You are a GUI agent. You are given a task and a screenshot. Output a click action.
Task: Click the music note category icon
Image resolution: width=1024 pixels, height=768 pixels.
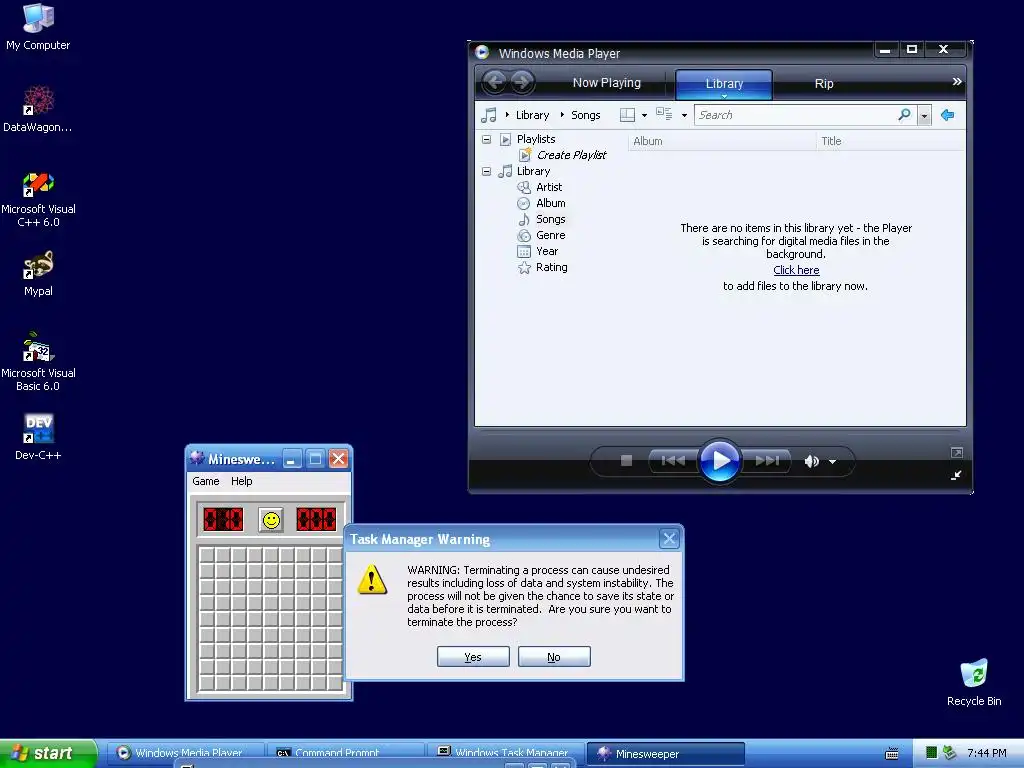tap(488, 115)
